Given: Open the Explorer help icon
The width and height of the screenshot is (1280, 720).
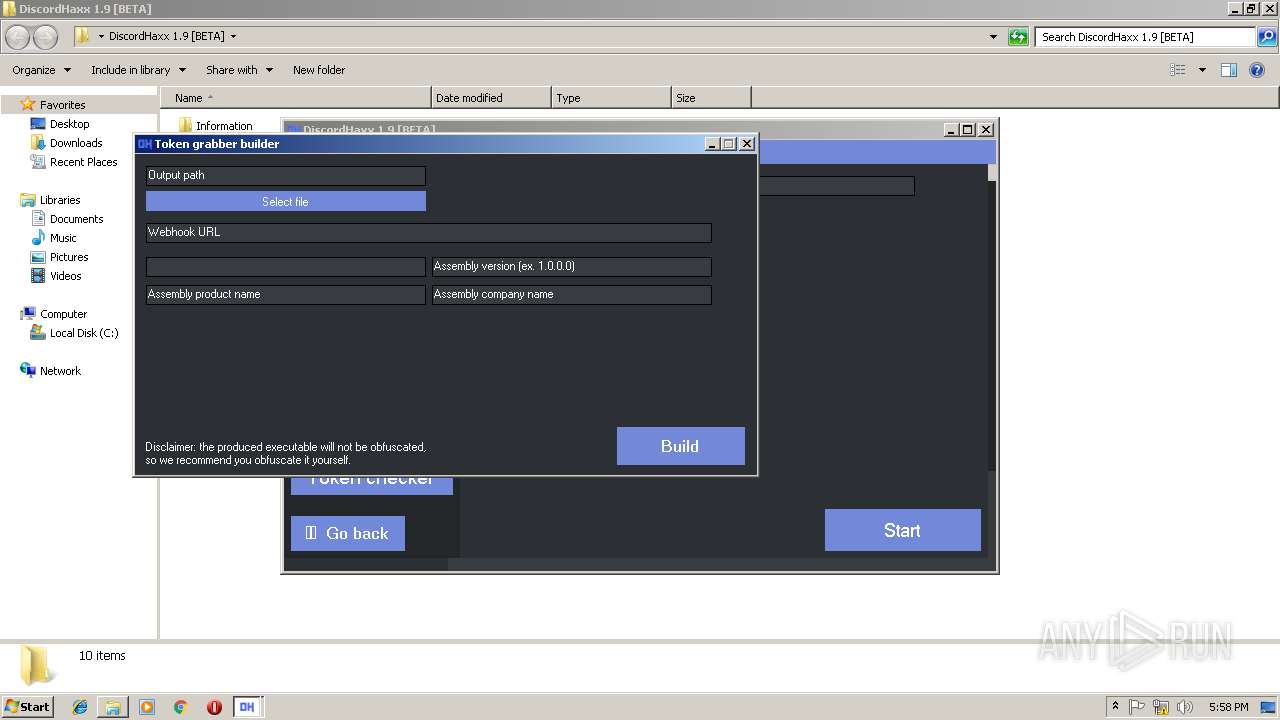Looking at the screenshot, I should (1258, 70).
